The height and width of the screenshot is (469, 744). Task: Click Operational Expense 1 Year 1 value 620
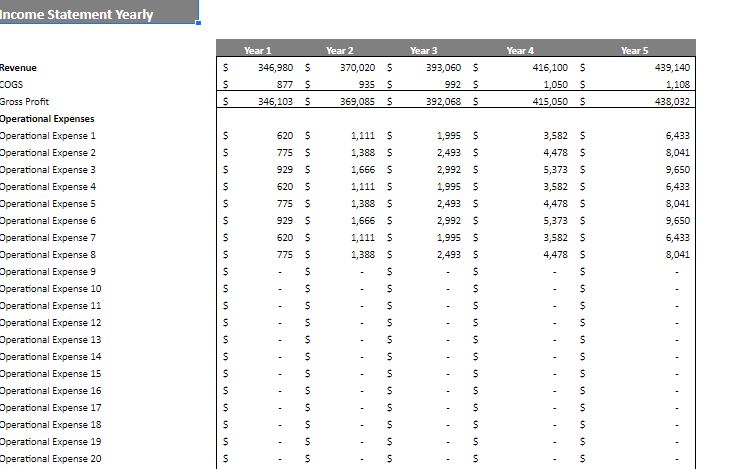[285, 136]
